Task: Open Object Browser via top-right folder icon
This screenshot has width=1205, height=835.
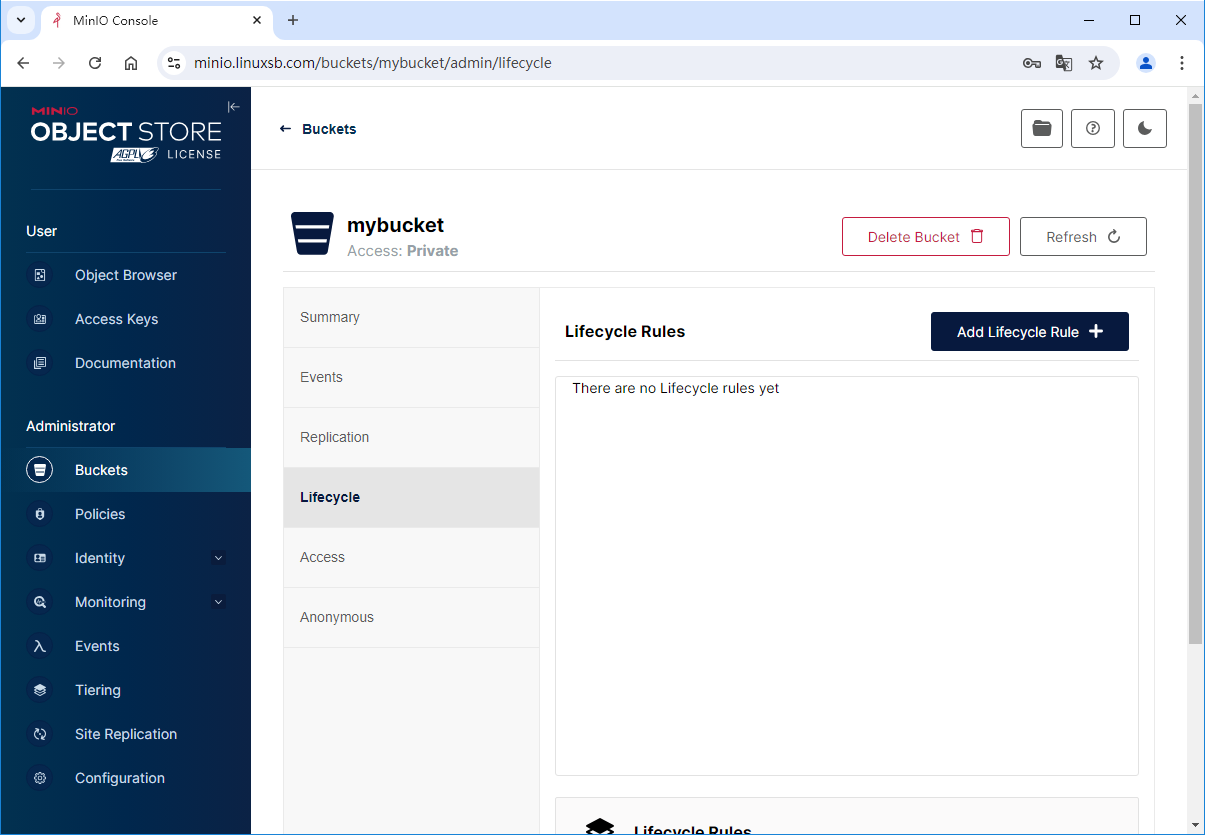Action: tap(1041, 129)
